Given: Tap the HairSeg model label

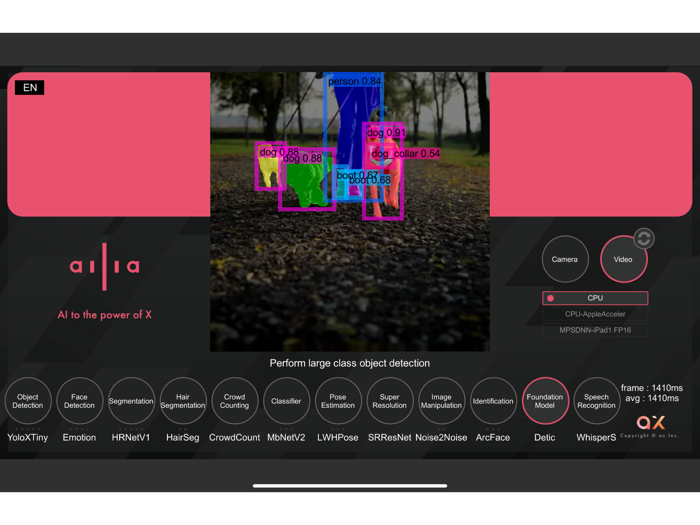Looking at the screenshot, I should 183,438.
